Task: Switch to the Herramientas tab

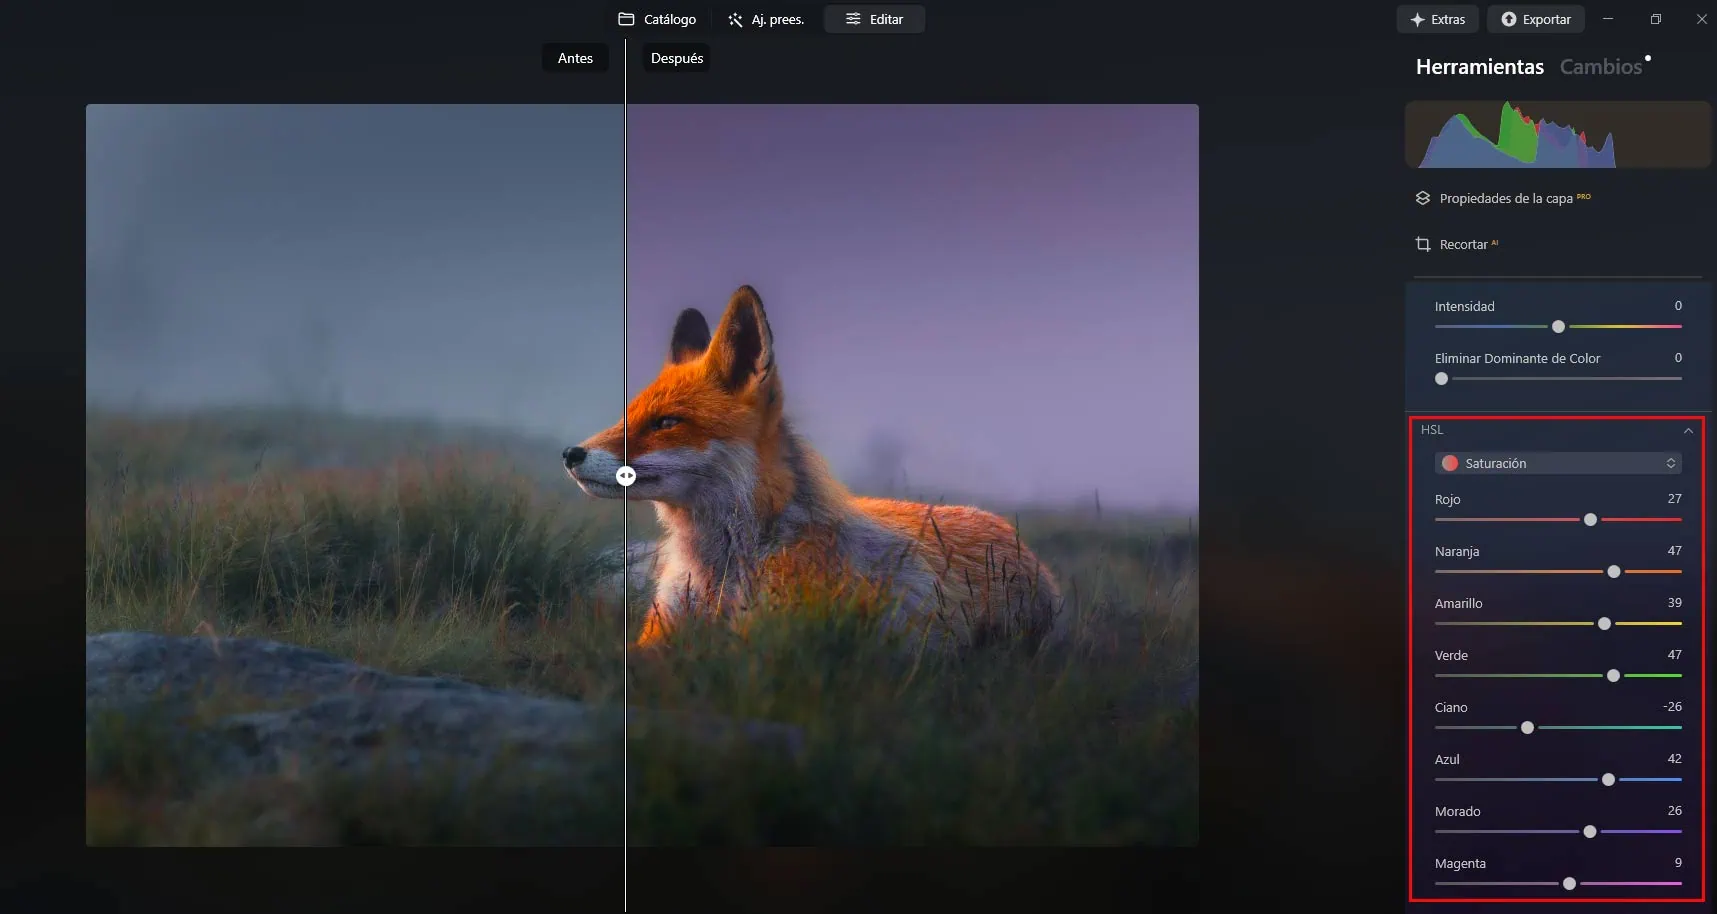Action: [x=1480, y=67]
